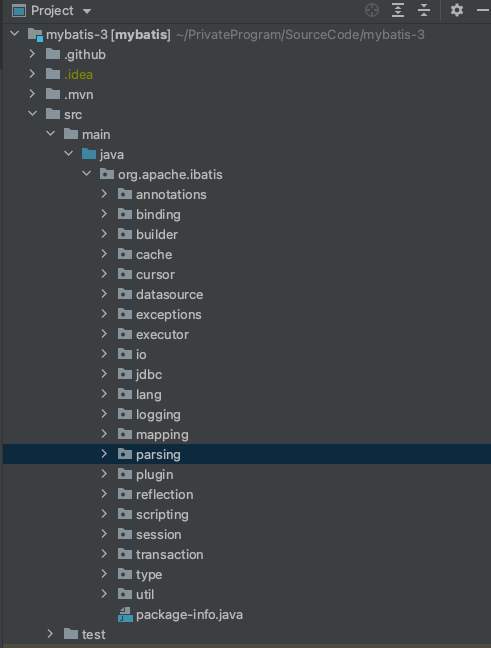This screenshot has height=648, width=491.
Task: Click the mybatis-3 module root icon
Action: click(35, 35)
